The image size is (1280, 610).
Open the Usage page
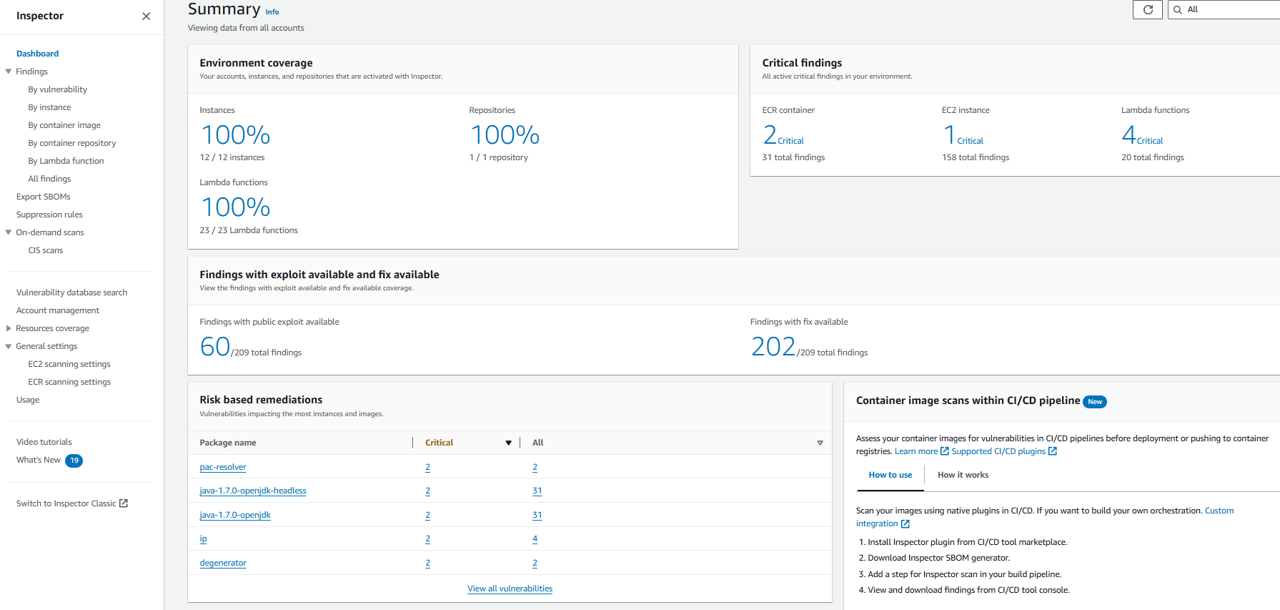[x=28, y=400]
